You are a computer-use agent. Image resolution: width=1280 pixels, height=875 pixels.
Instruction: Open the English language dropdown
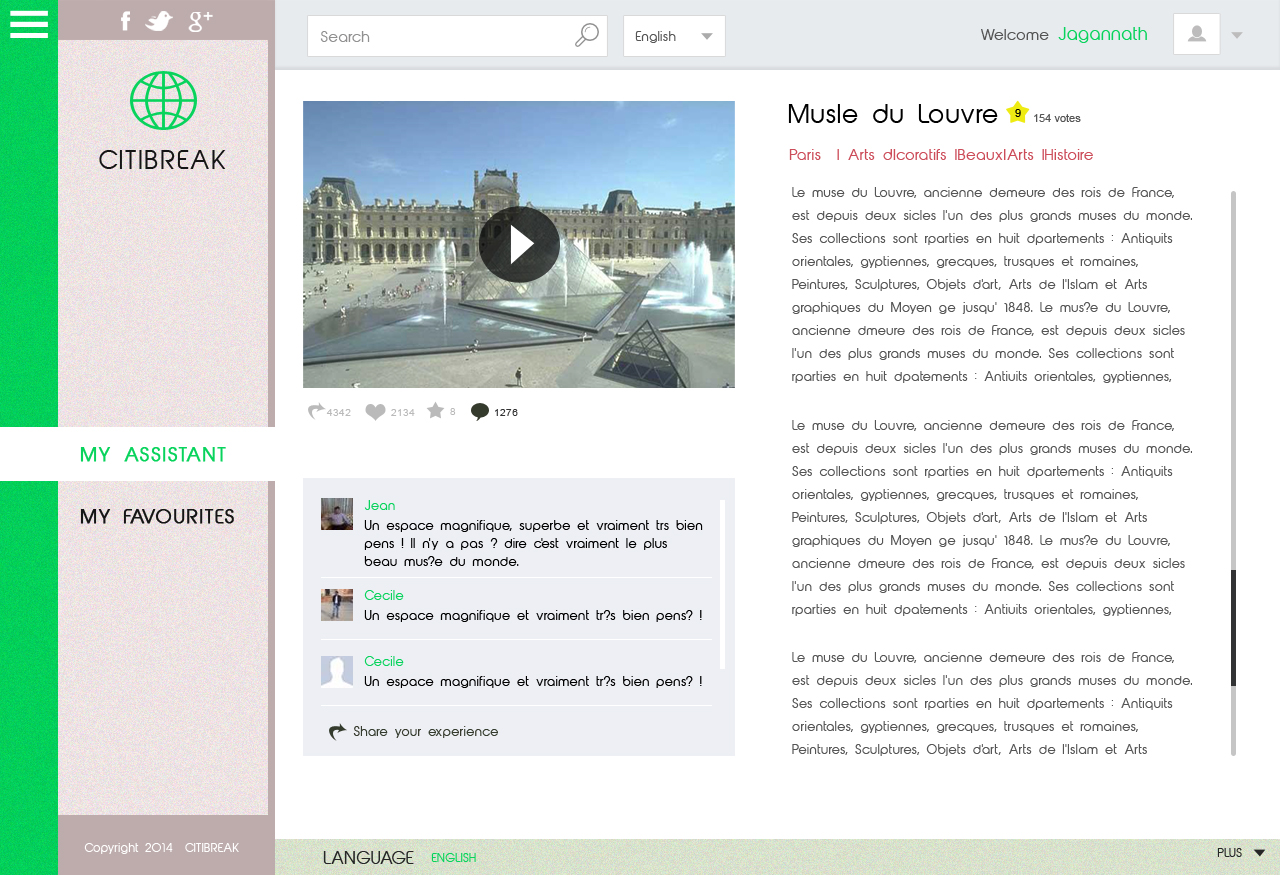tap(674, 36)
